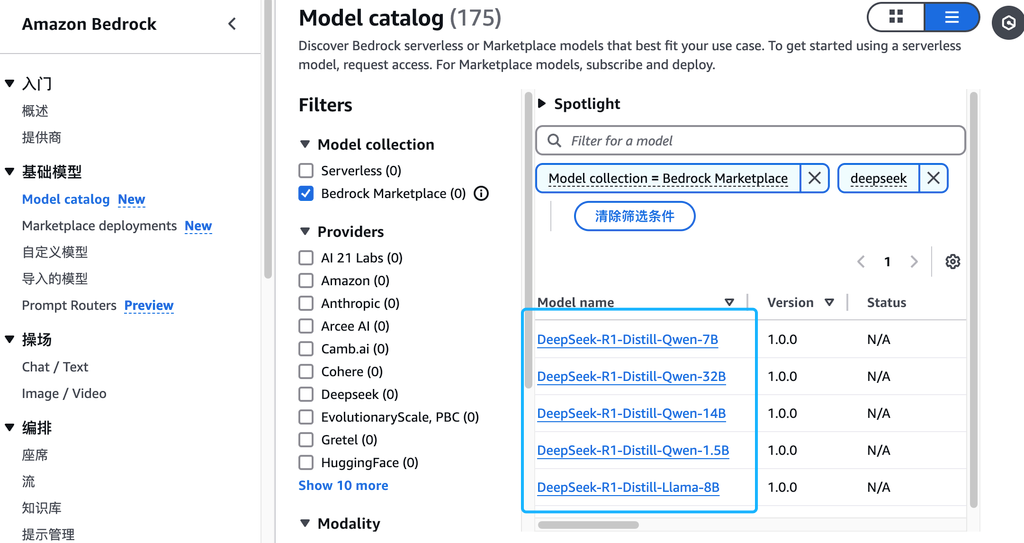
Task: Go to next results page
Action: 914,261
